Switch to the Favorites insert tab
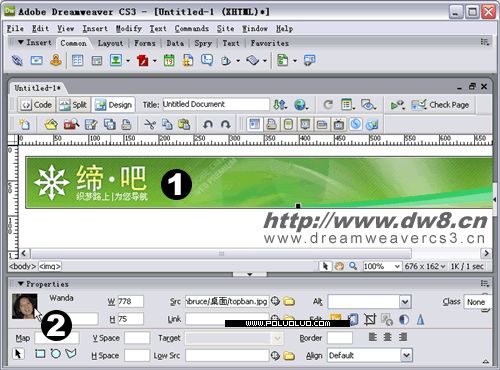Viewport: 500px width, 370px height. tap(270, 43)
